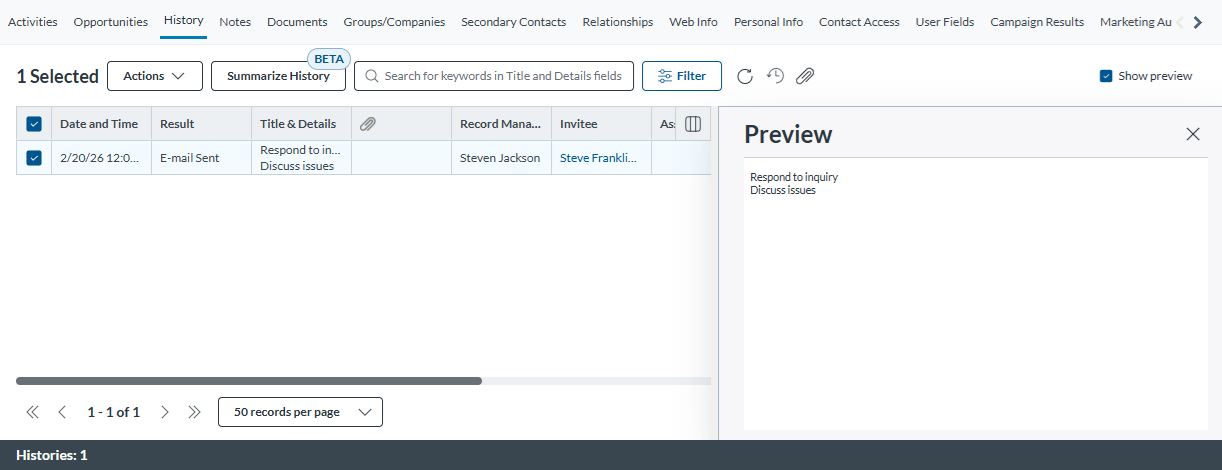Switch to the Notes tab
The height and width of the screenshot is (470, 1222).
pos(235,21)
